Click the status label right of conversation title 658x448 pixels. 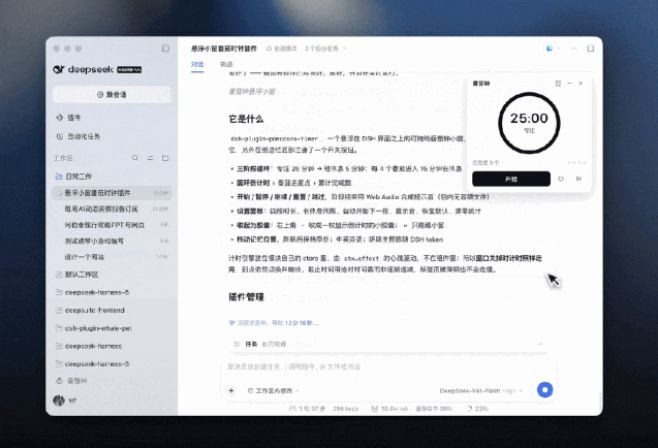click(x=282, y=49)
